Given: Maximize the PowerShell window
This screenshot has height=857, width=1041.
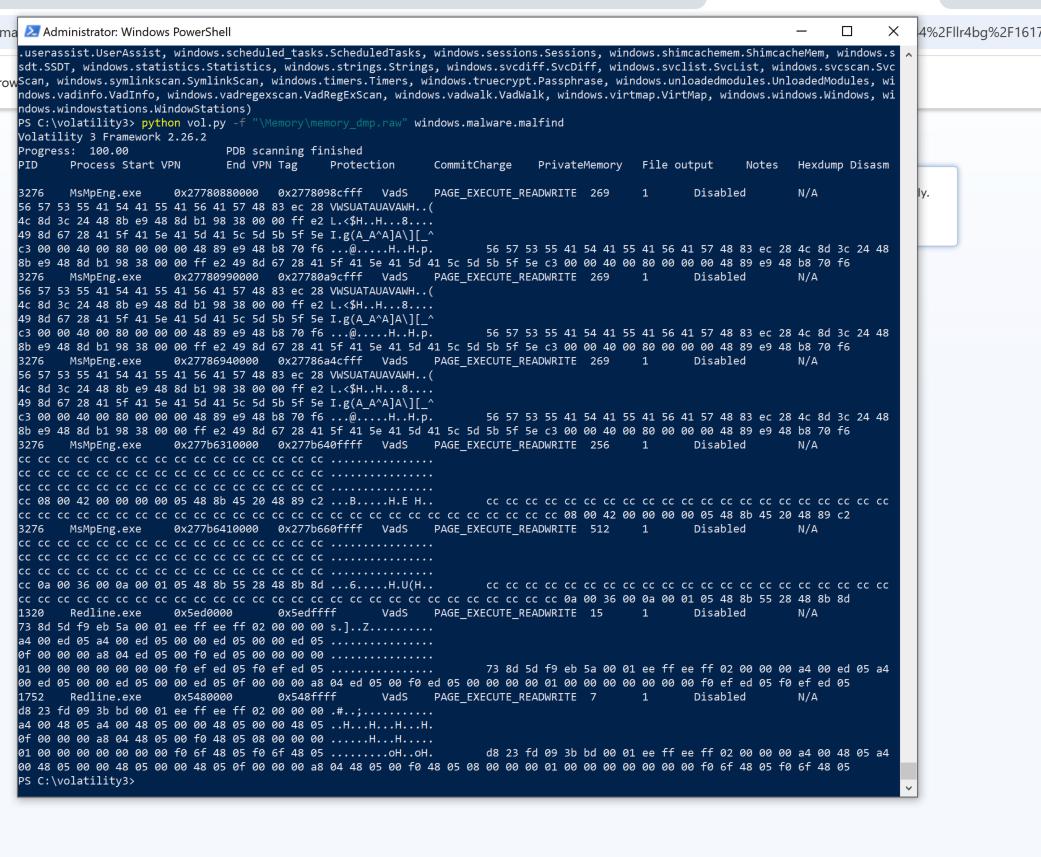Looking at the screenshot, I should tap(847, 31).
